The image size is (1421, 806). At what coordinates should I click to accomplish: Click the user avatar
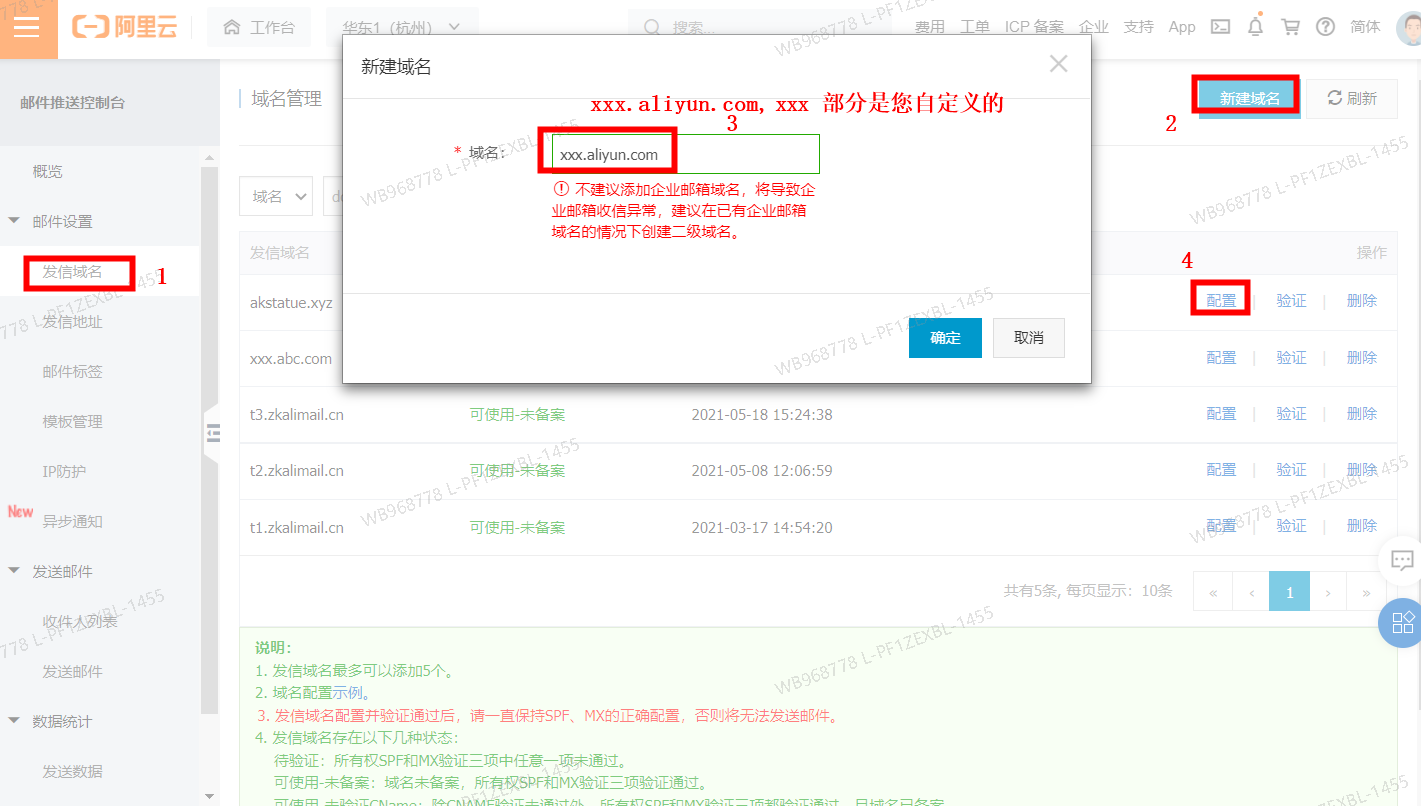[1408, 27]
